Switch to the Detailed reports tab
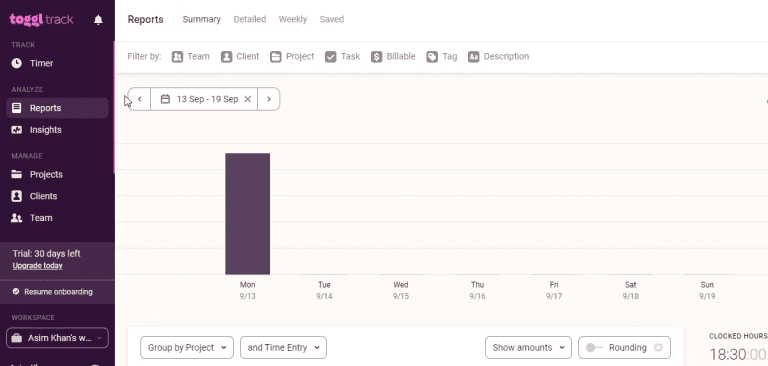The image size is (768, 366). (250, 20)
